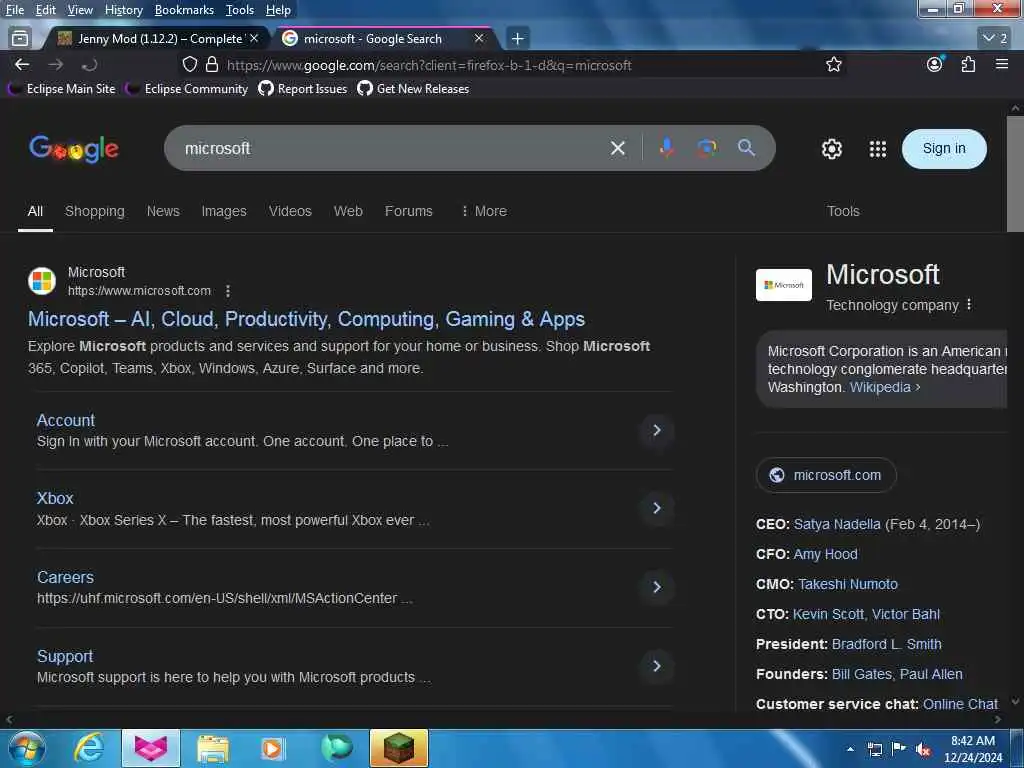The width and height of the screenshot is (1024, 768).
Task: Open options dots beside Technology company
Action: (969, 304)
